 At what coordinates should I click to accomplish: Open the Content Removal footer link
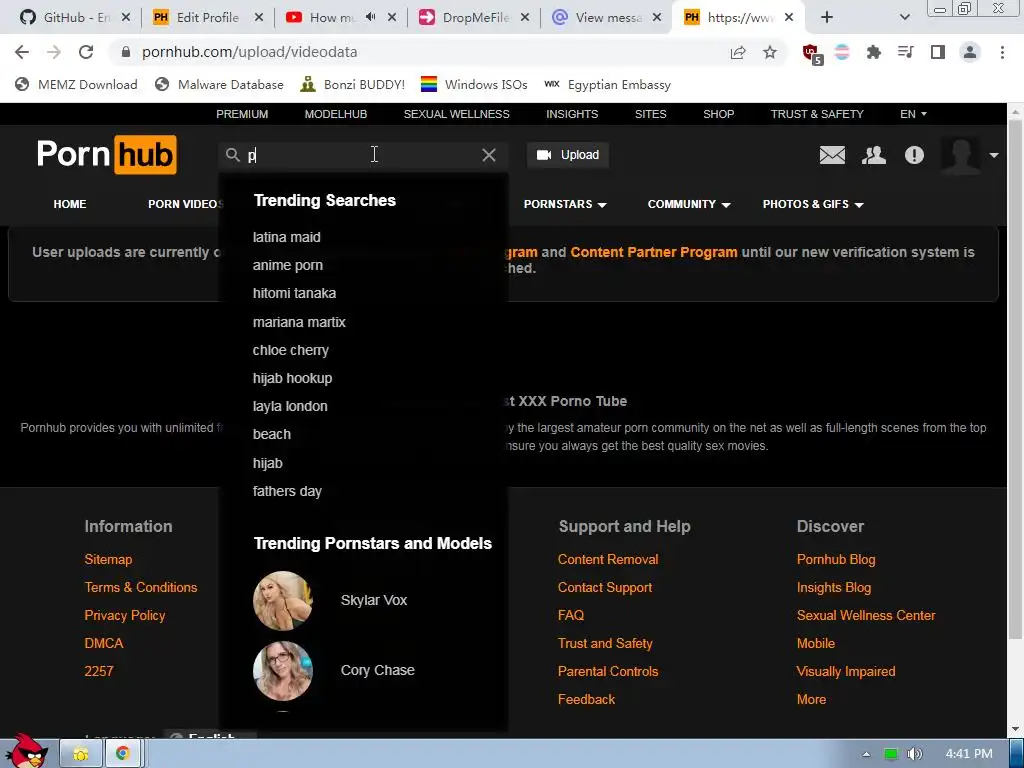(608, 559)
